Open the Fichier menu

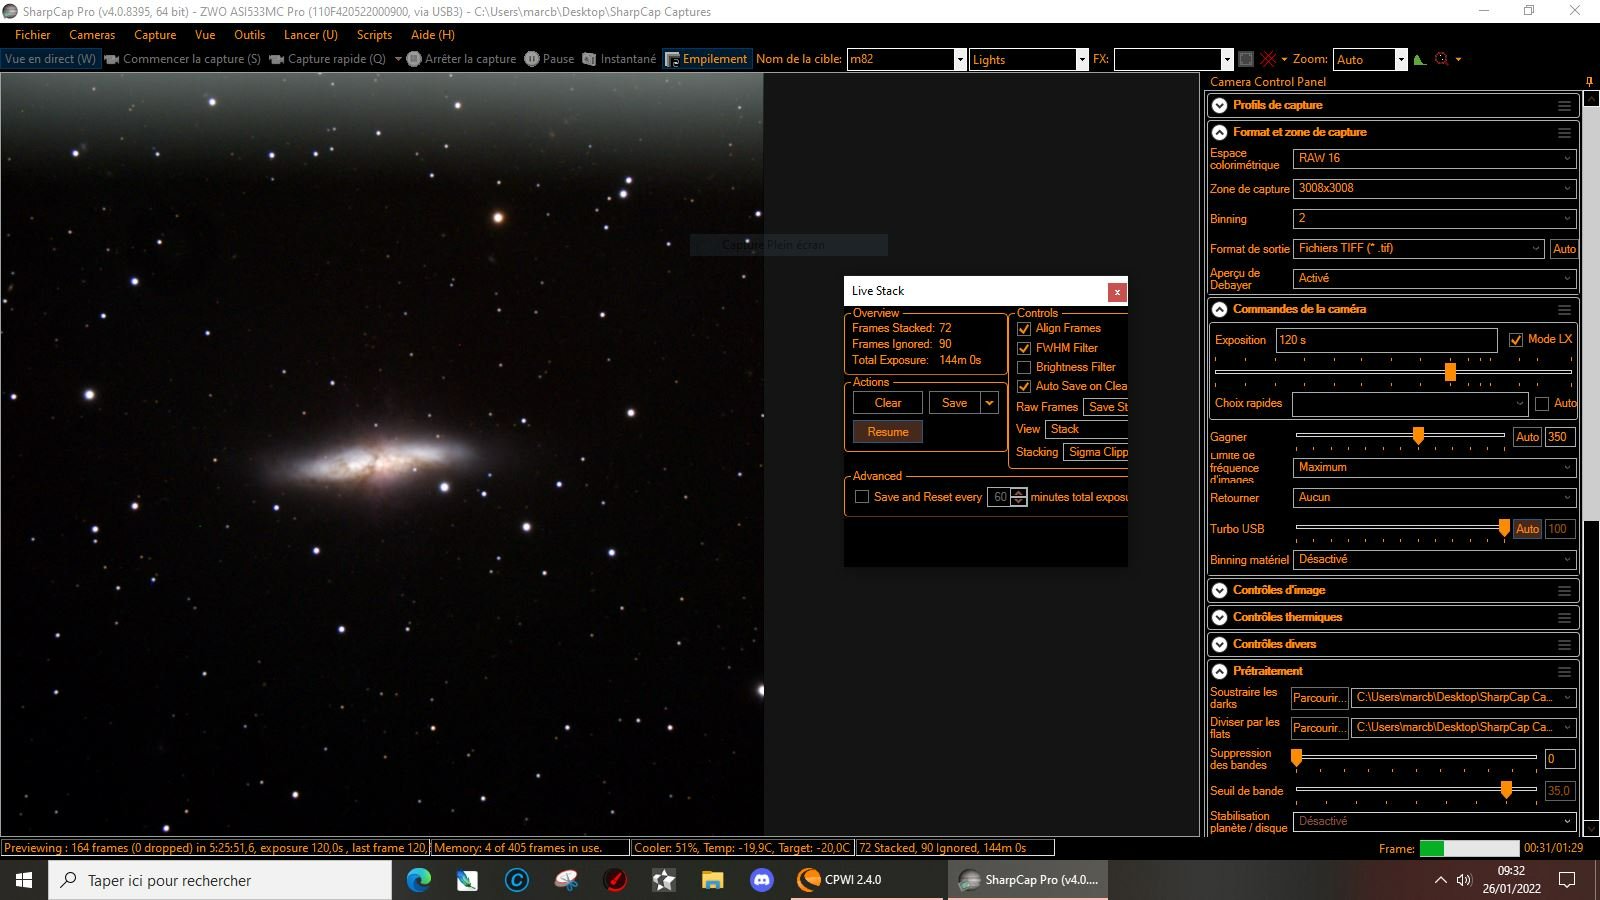click(32, 35)
